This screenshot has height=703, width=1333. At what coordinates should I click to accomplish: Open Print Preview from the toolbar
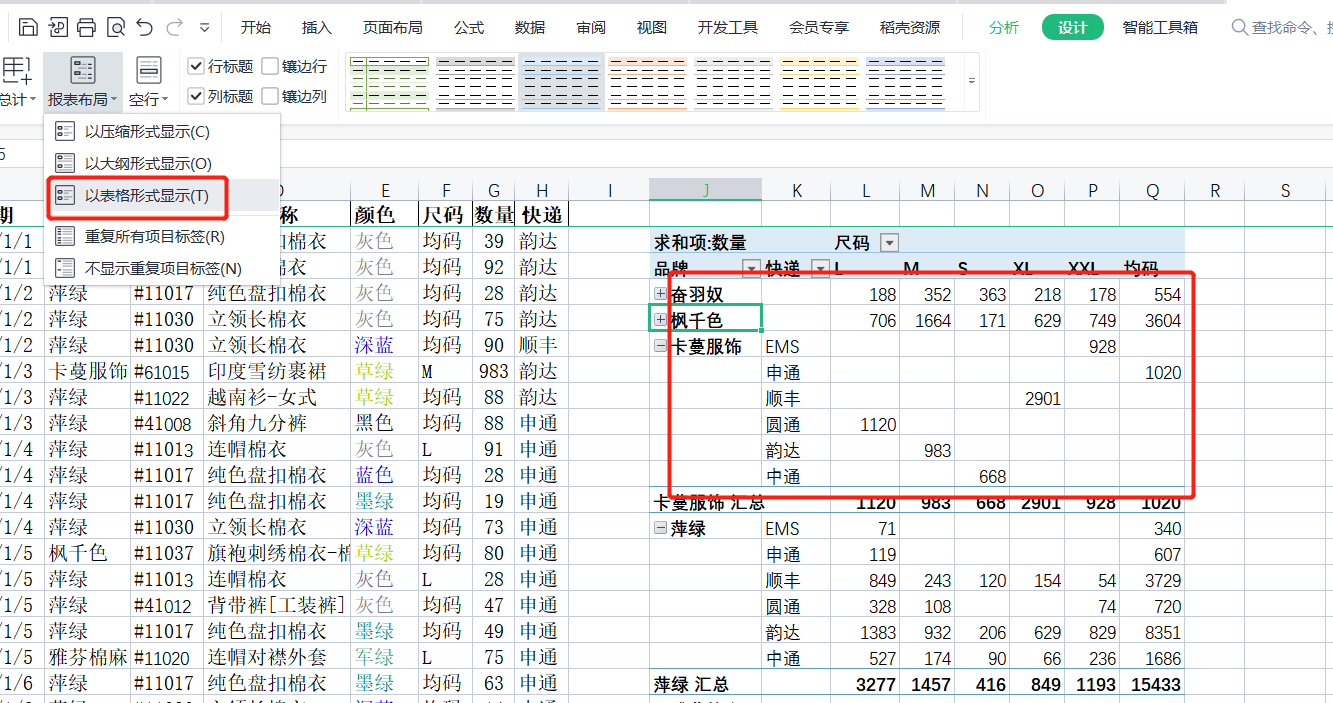pyautogui.click(x=116, y=27)
